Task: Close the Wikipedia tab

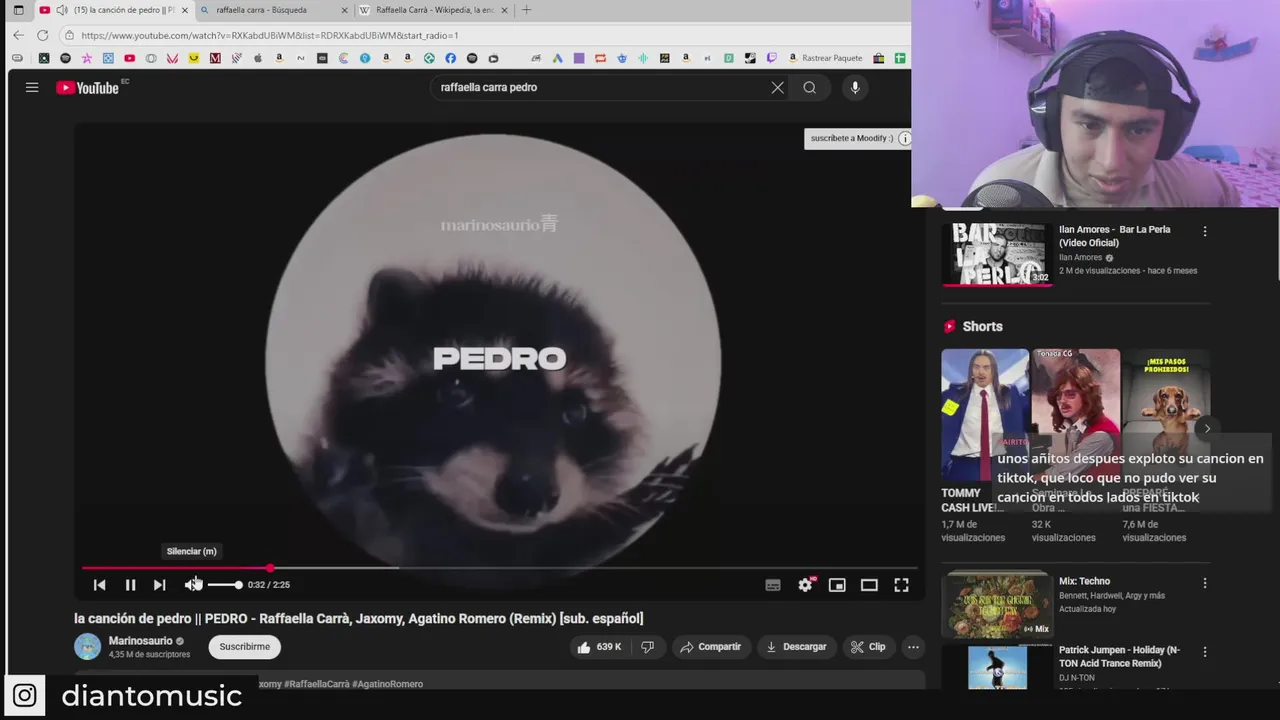Action: [x=504, y=10]
